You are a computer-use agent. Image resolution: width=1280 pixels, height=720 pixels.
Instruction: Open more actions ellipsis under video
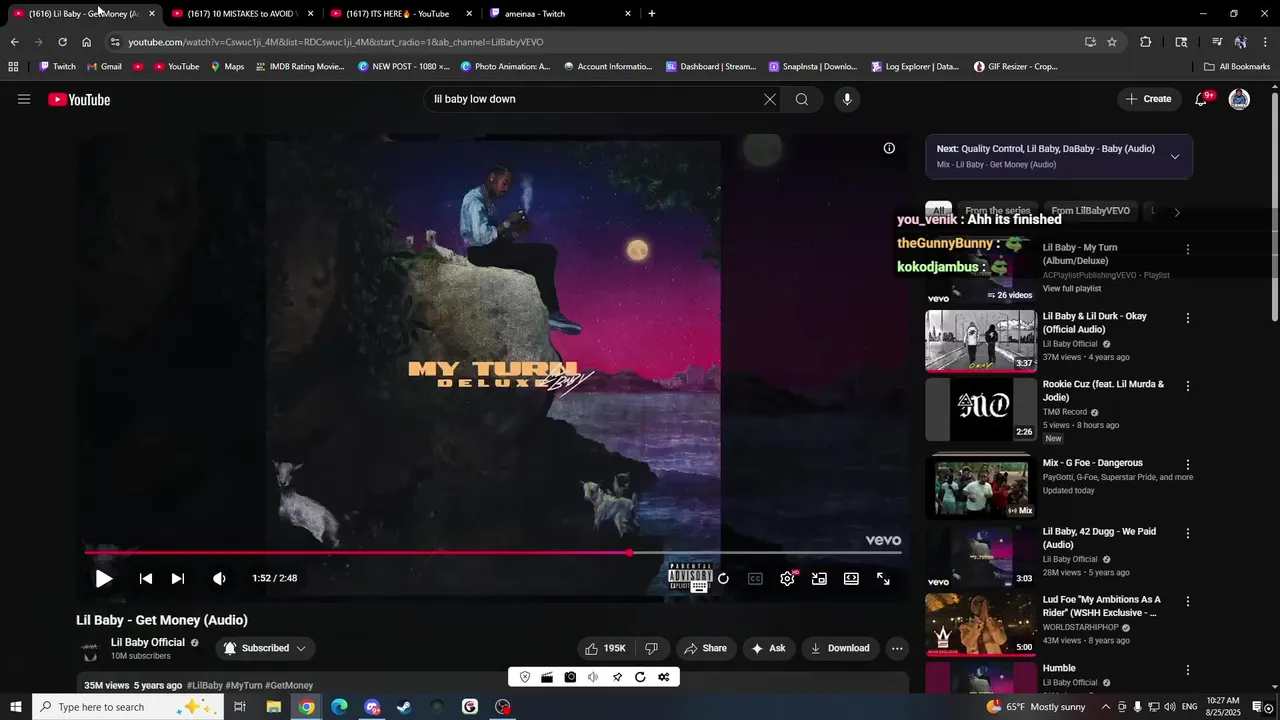(x=897, y=648)
